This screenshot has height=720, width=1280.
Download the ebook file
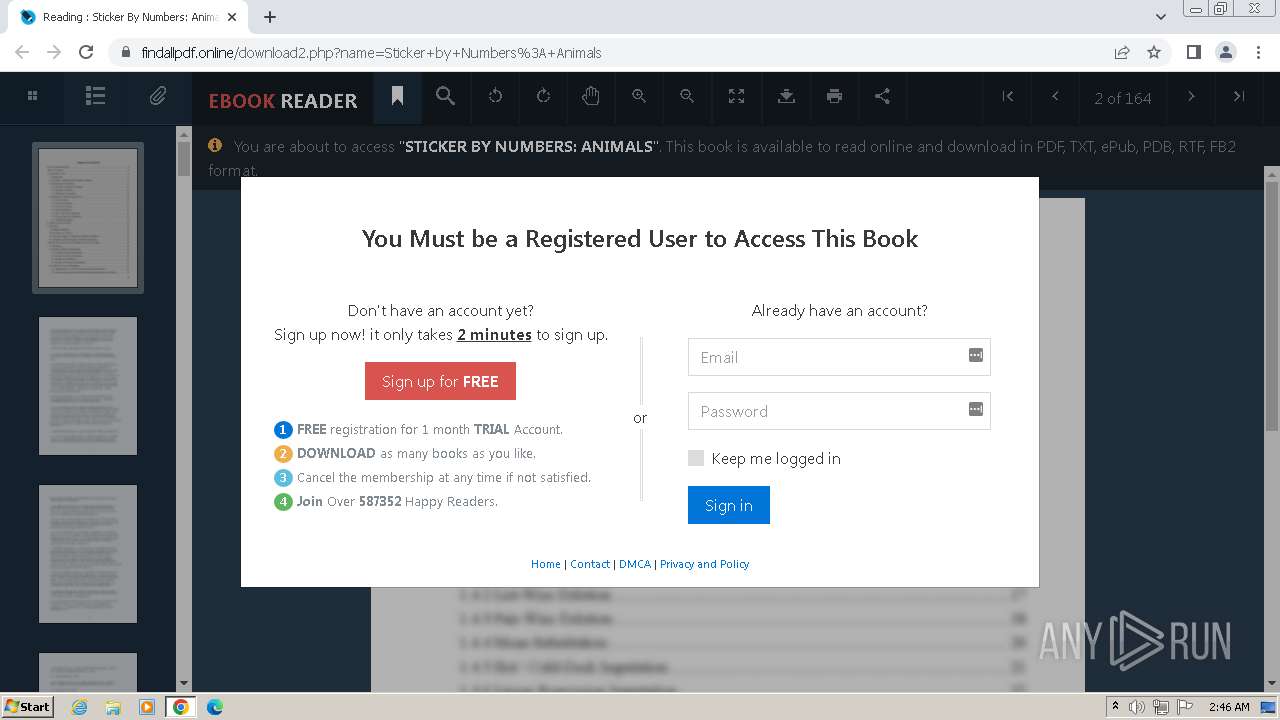tap(786, 96)
